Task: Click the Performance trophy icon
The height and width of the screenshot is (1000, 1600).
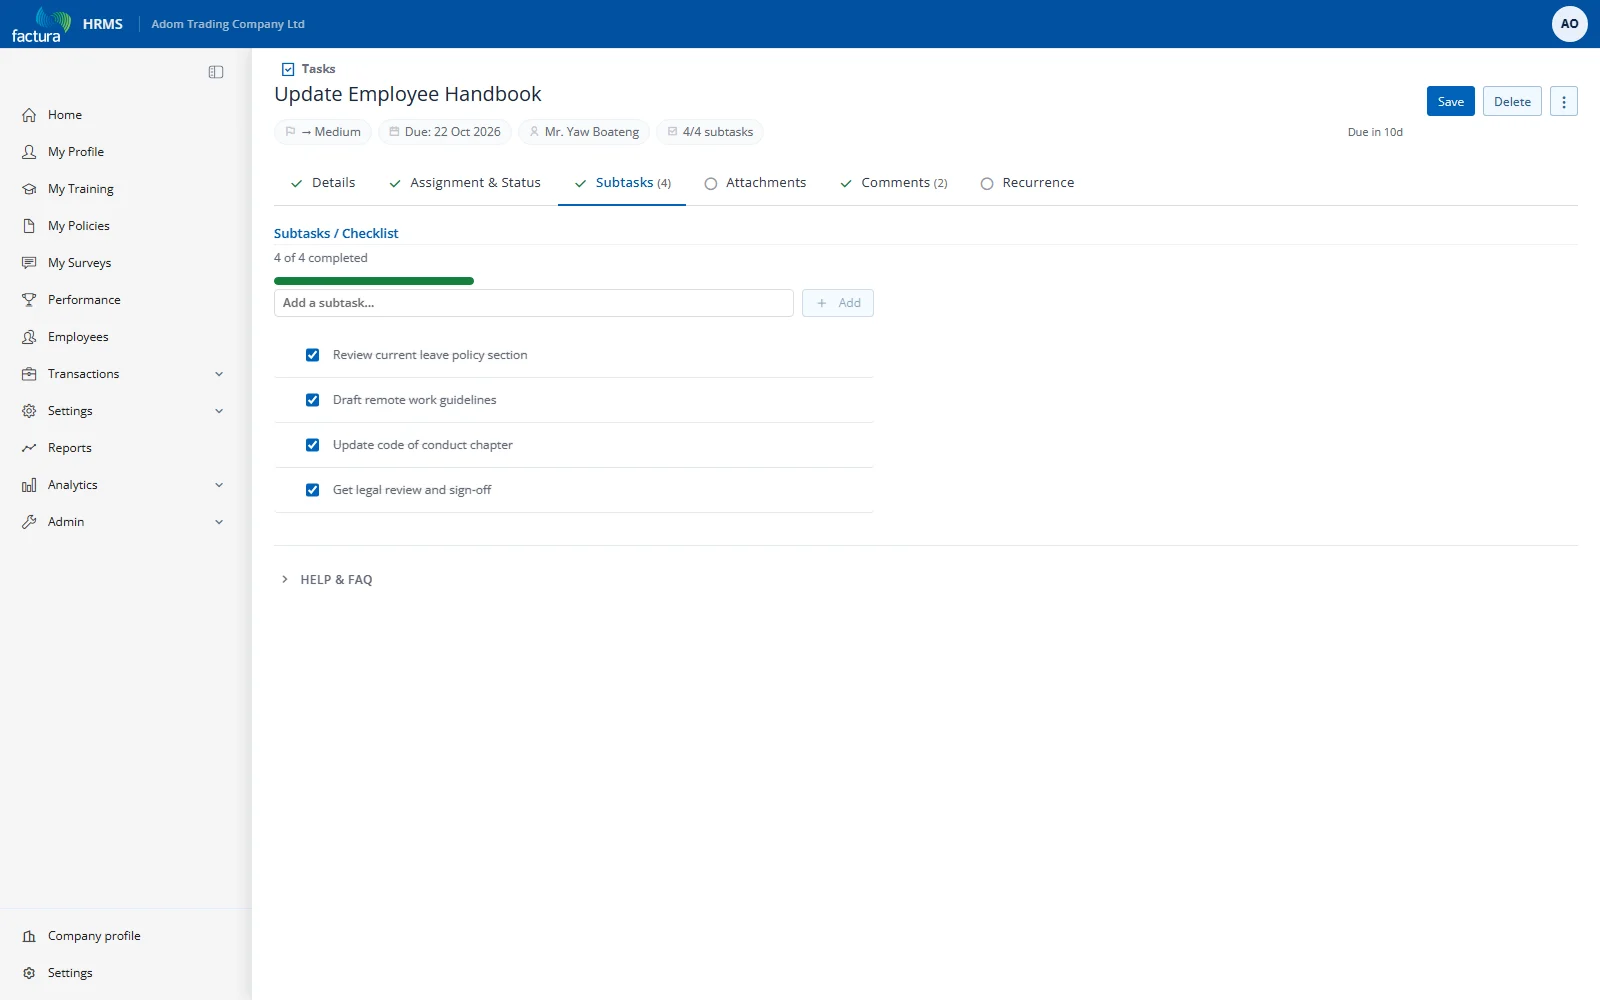Action: tap(29, 300)
